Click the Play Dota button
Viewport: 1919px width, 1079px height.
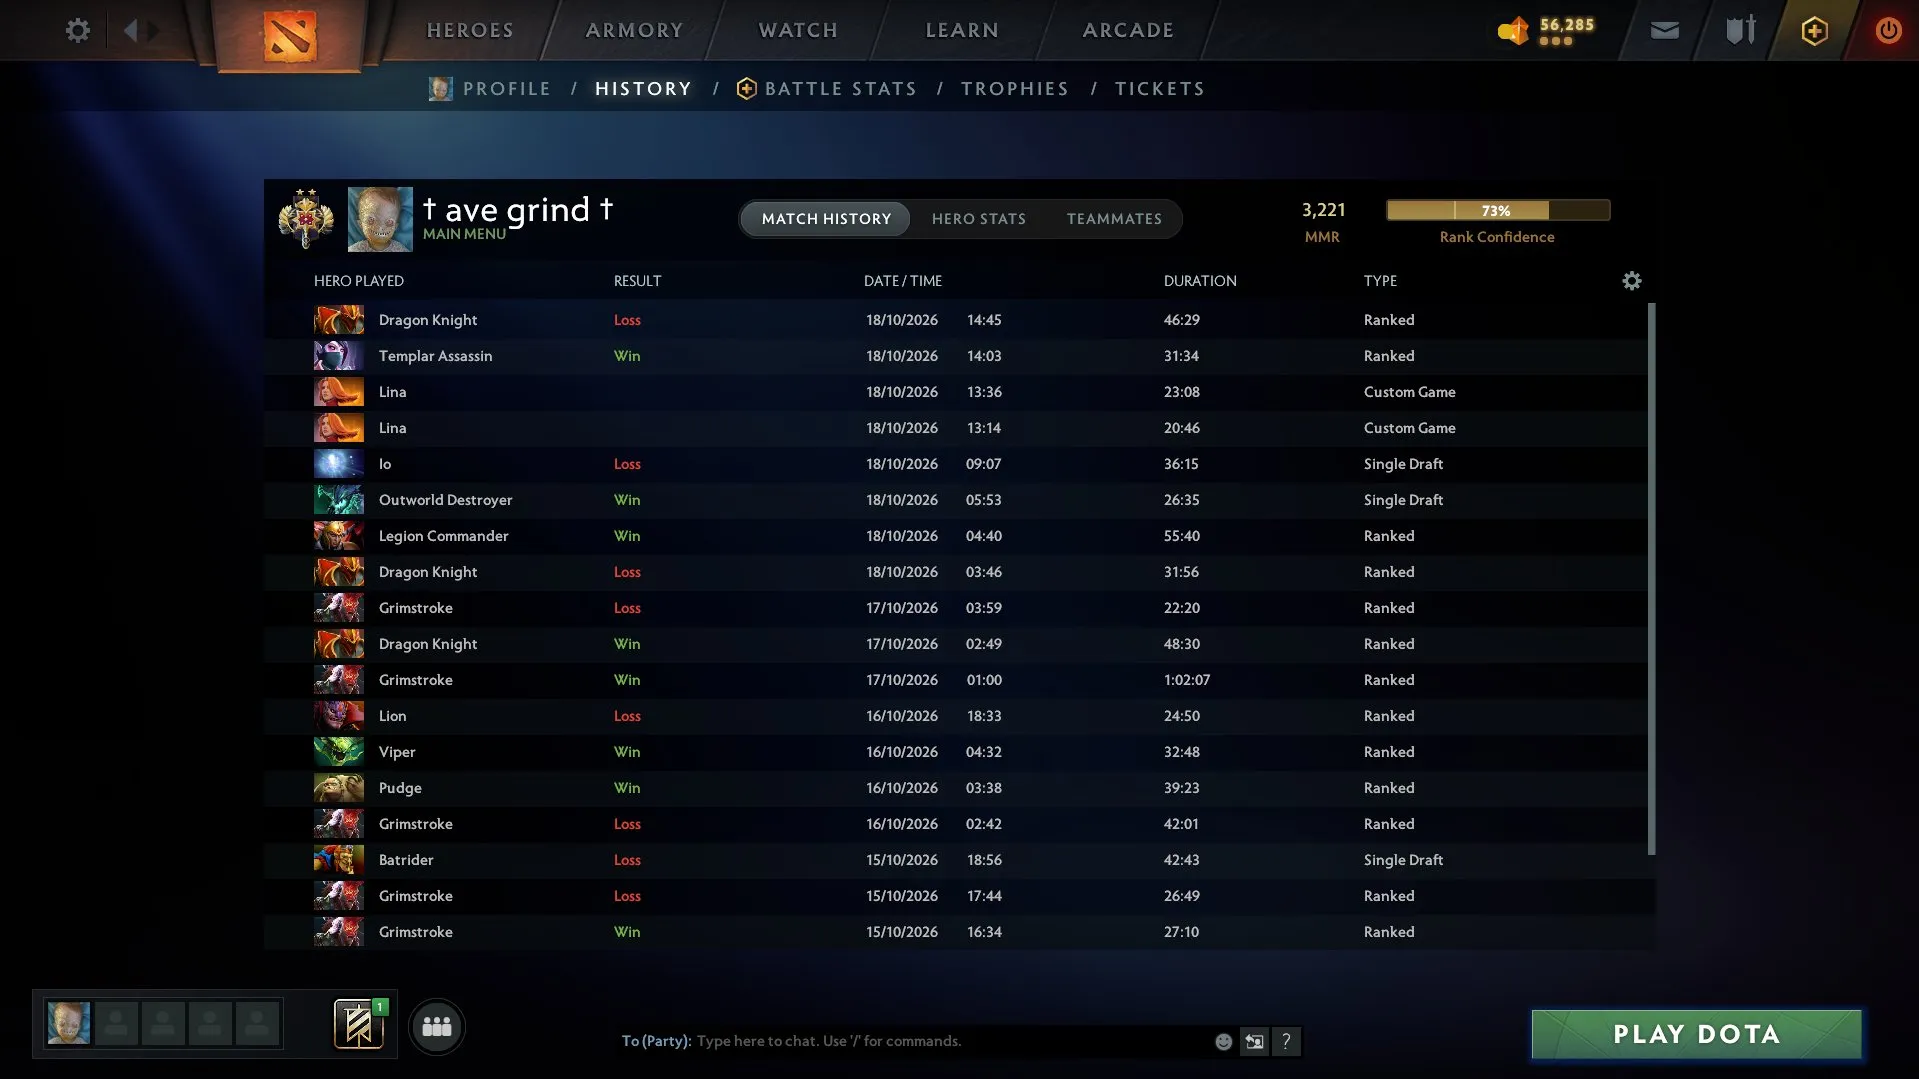[1696, 1034]
